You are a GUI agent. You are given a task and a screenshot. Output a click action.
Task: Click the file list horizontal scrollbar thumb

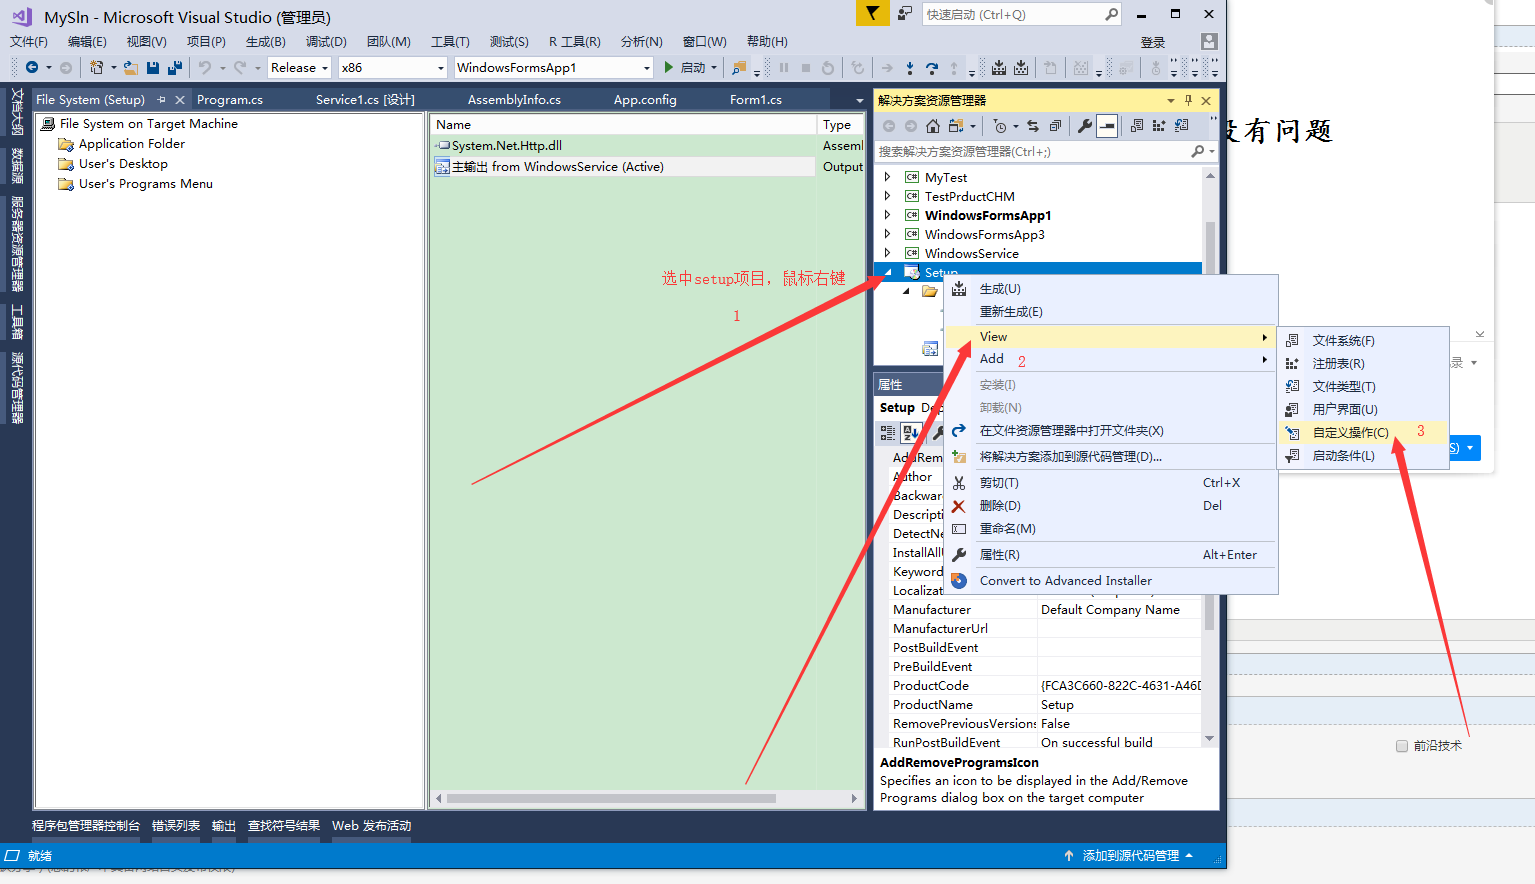pos(611,799)
